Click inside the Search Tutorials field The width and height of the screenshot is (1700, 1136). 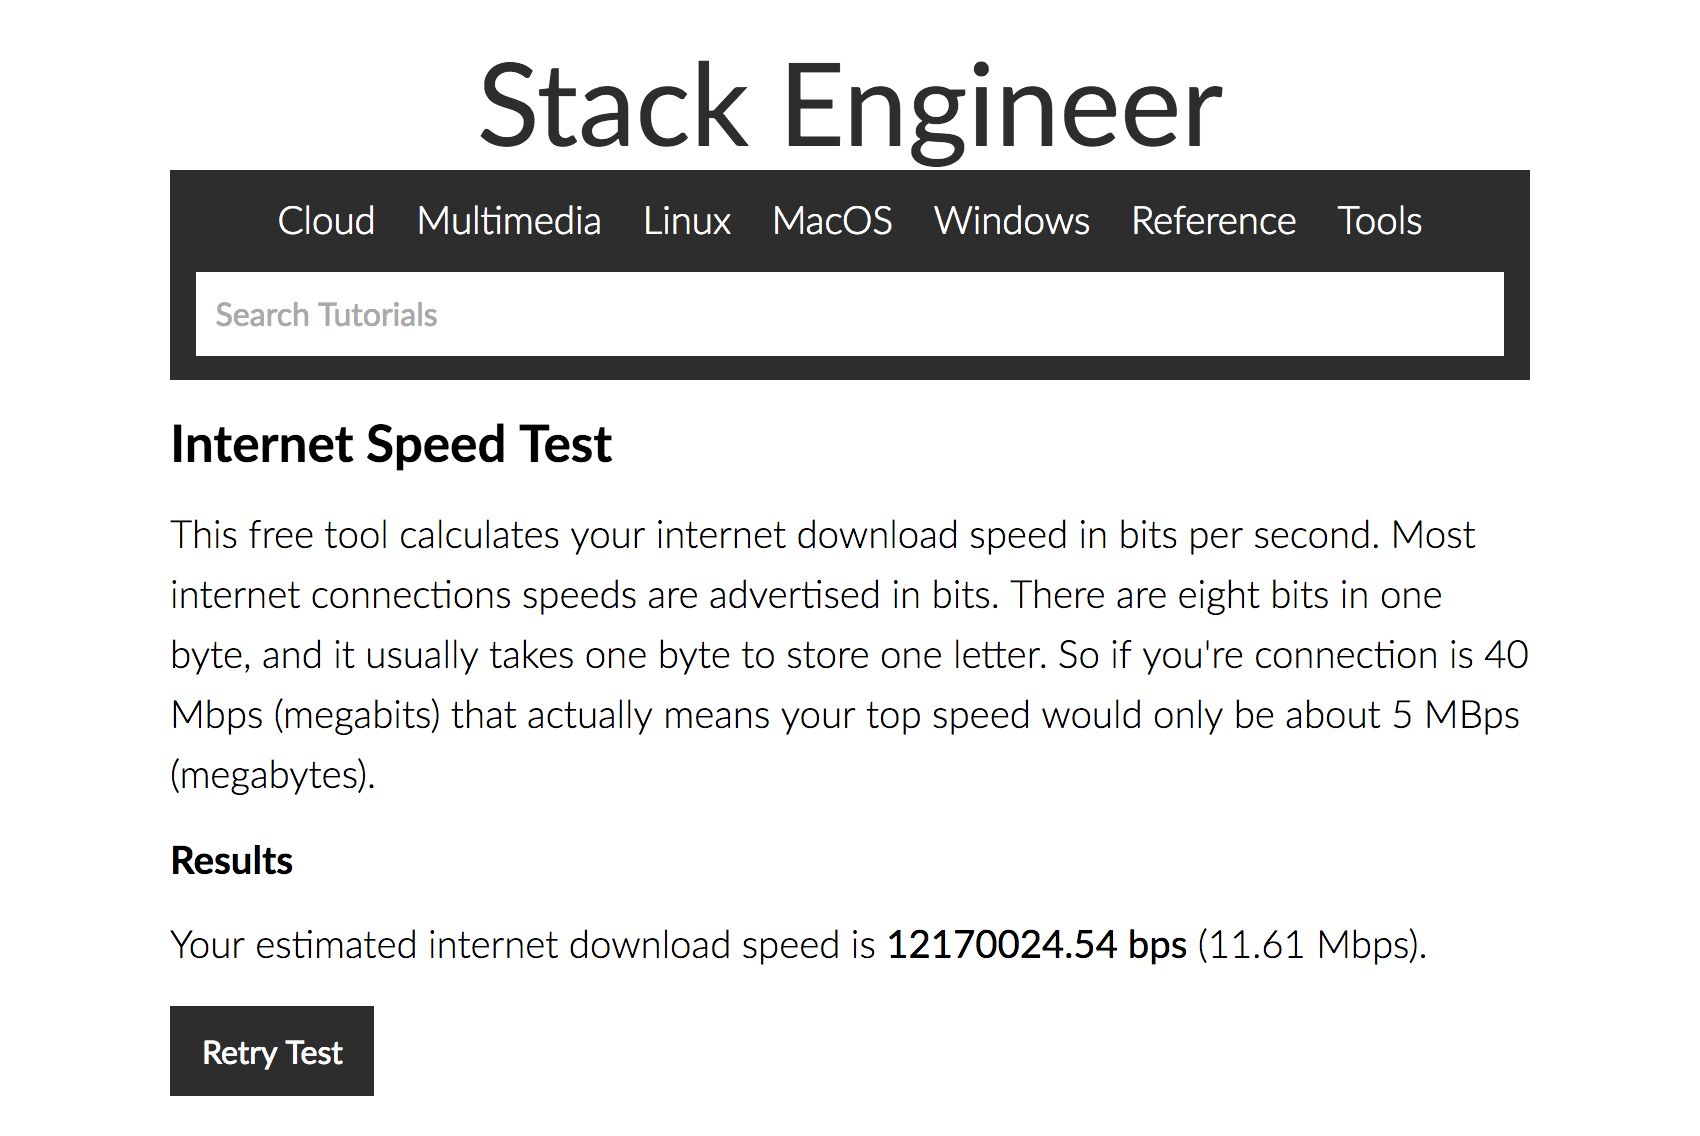point(850,313)
